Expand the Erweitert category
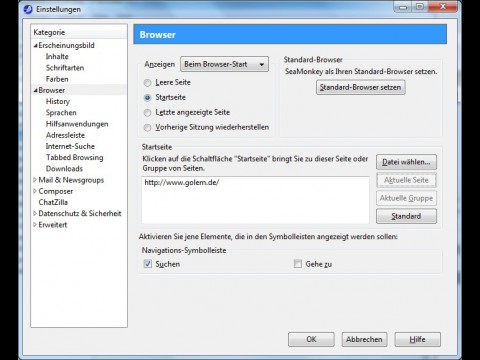The height and width of the screenshot is (360, 480). pos(35,225)
